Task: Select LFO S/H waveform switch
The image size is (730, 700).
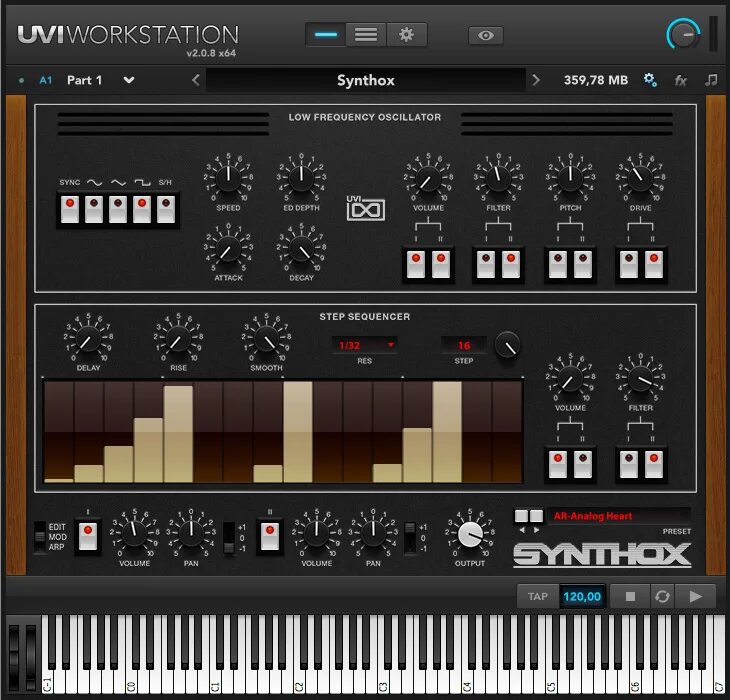Action: click(166, 209)
